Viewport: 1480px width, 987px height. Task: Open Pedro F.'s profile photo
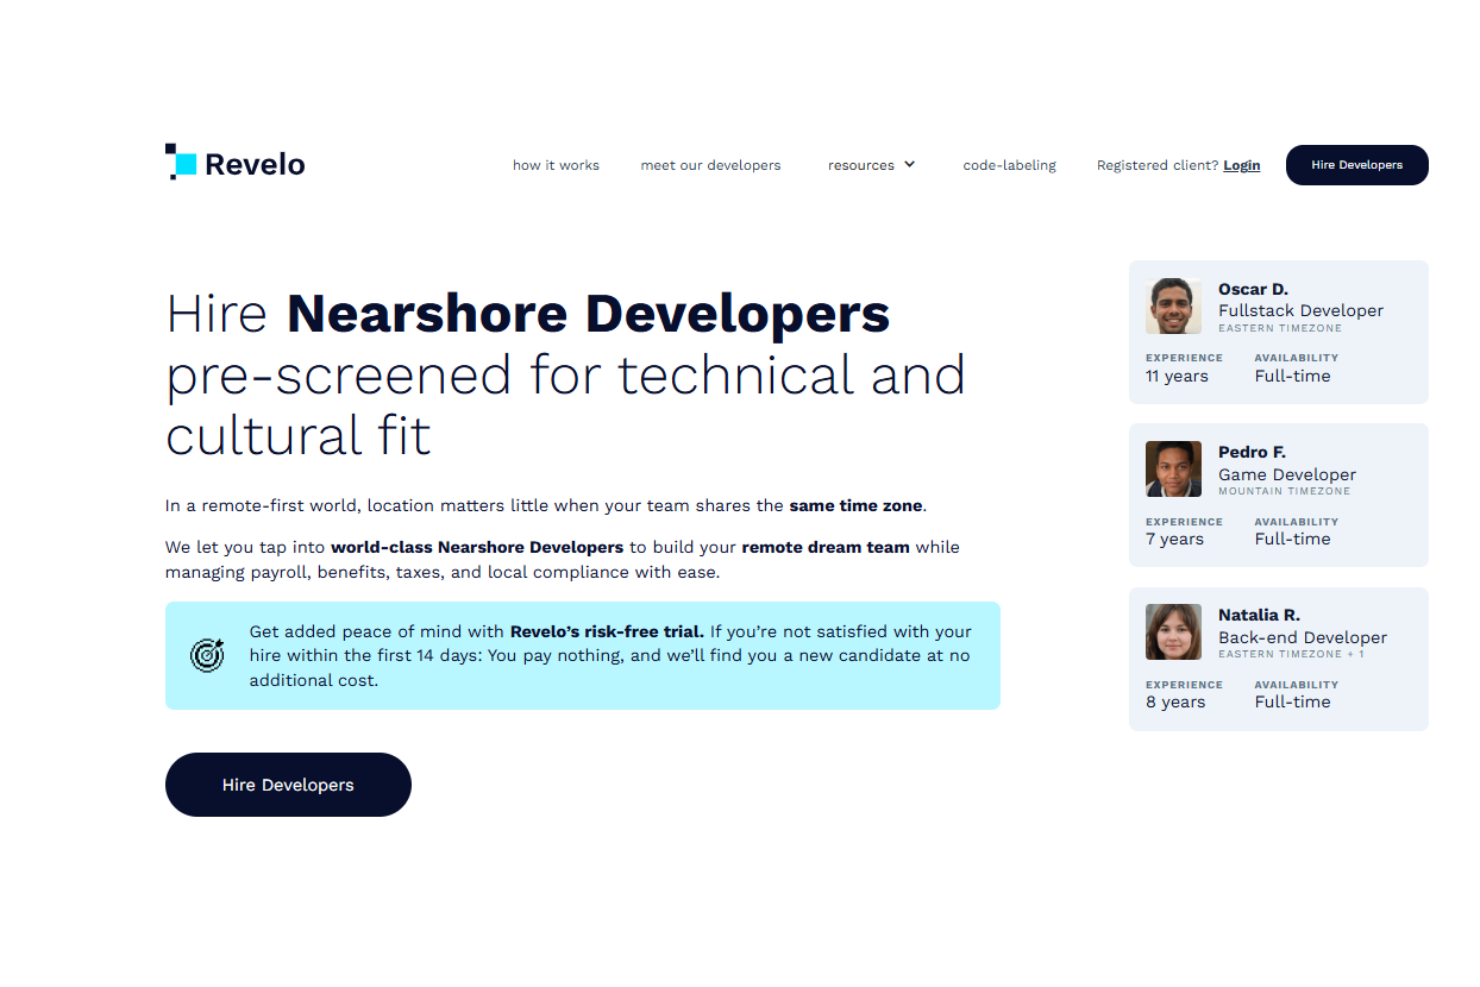tap(1172, 469)
